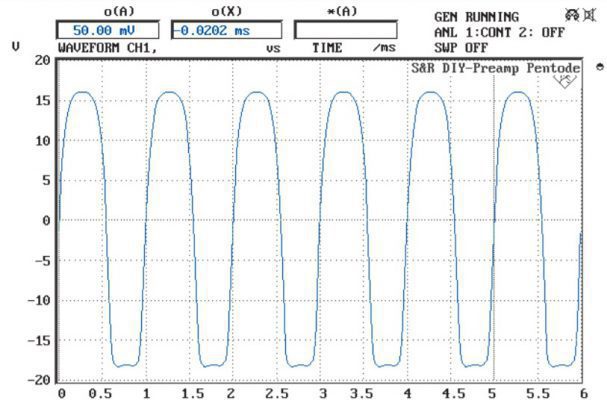Click the -20 tick on the voltage axis
The image size is (607, 400).
pyautogui.click(x=39, y=380)
